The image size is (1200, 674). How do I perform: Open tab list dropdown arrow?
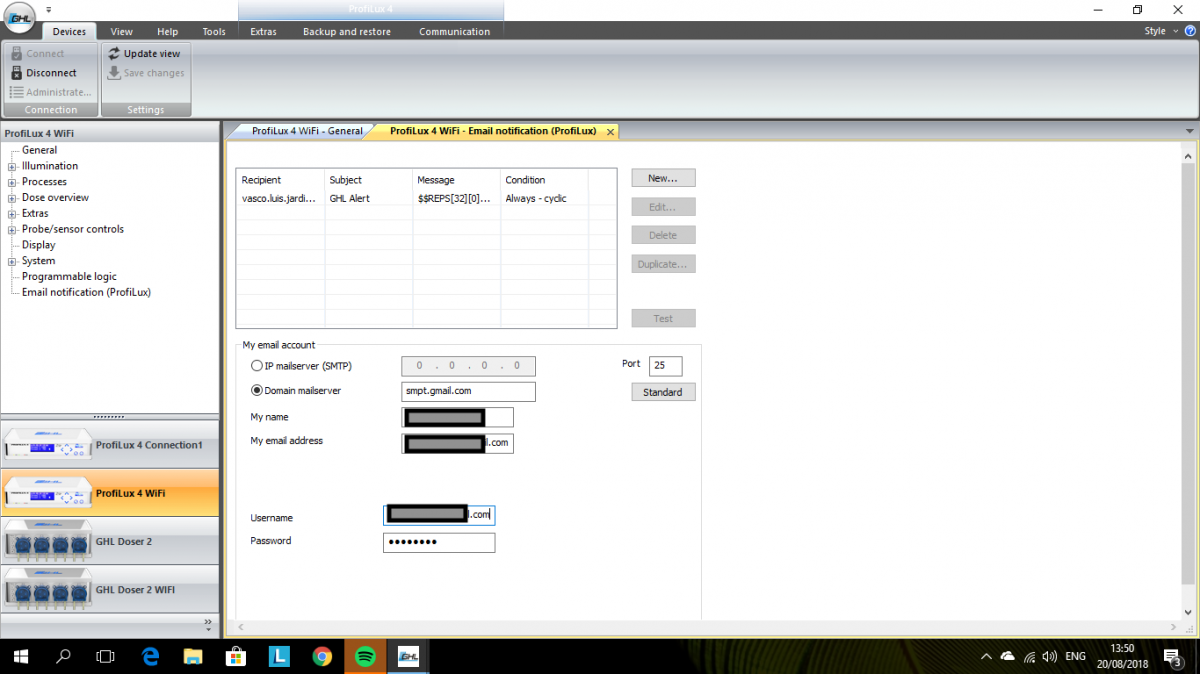coord(1189,131)
